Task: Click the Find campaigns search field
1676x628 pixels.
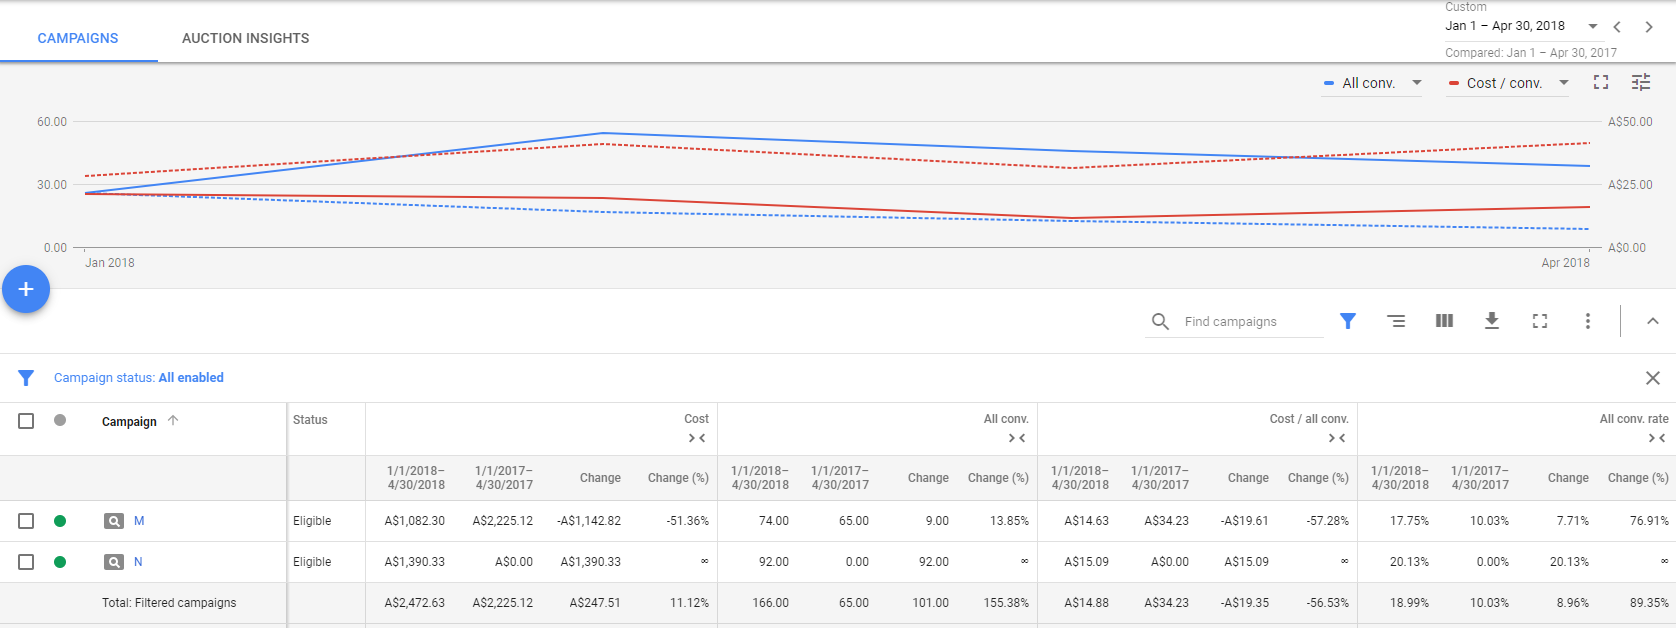Action: tap(1245, 321)
